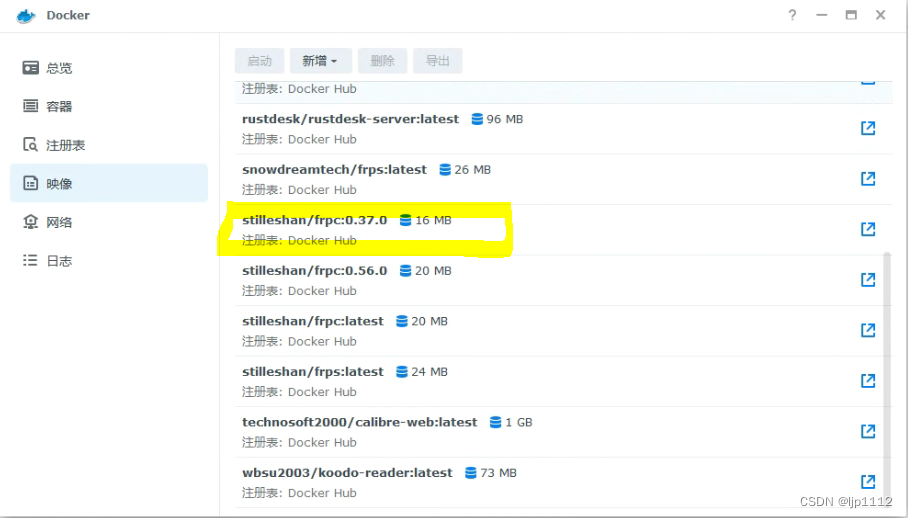Click the 1 GB size database icon

pos(496,423)
